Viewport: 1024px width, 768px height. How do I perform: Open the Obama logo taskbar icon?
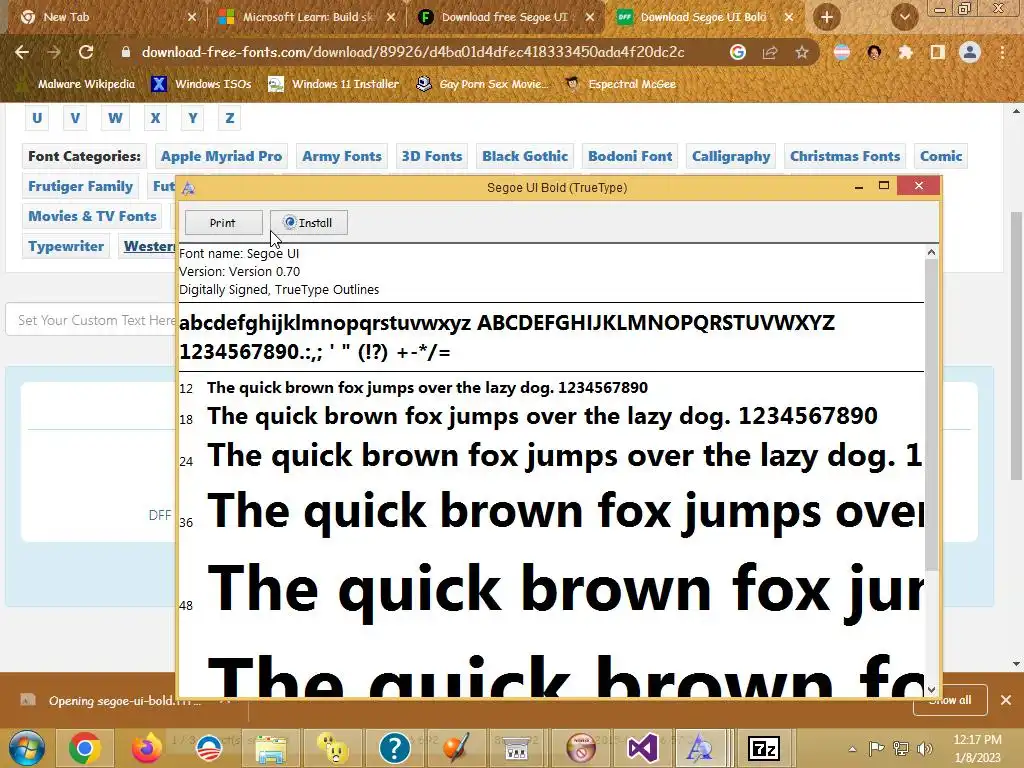click(209, 748)
